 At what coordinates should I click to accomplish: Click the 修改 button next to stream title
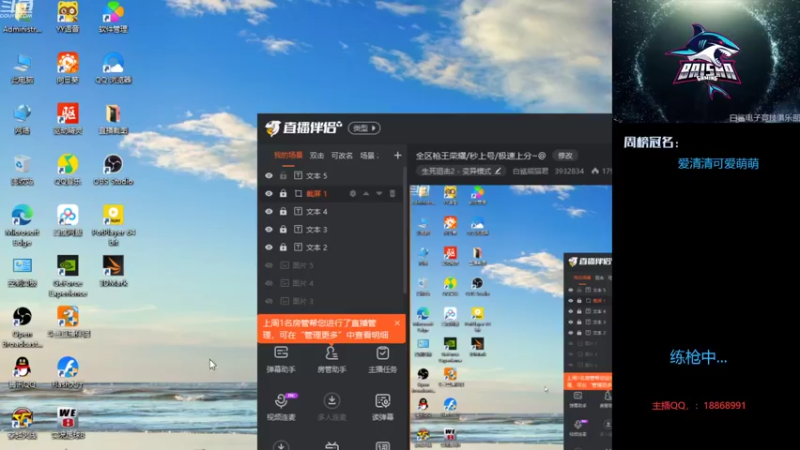(565, 156)
